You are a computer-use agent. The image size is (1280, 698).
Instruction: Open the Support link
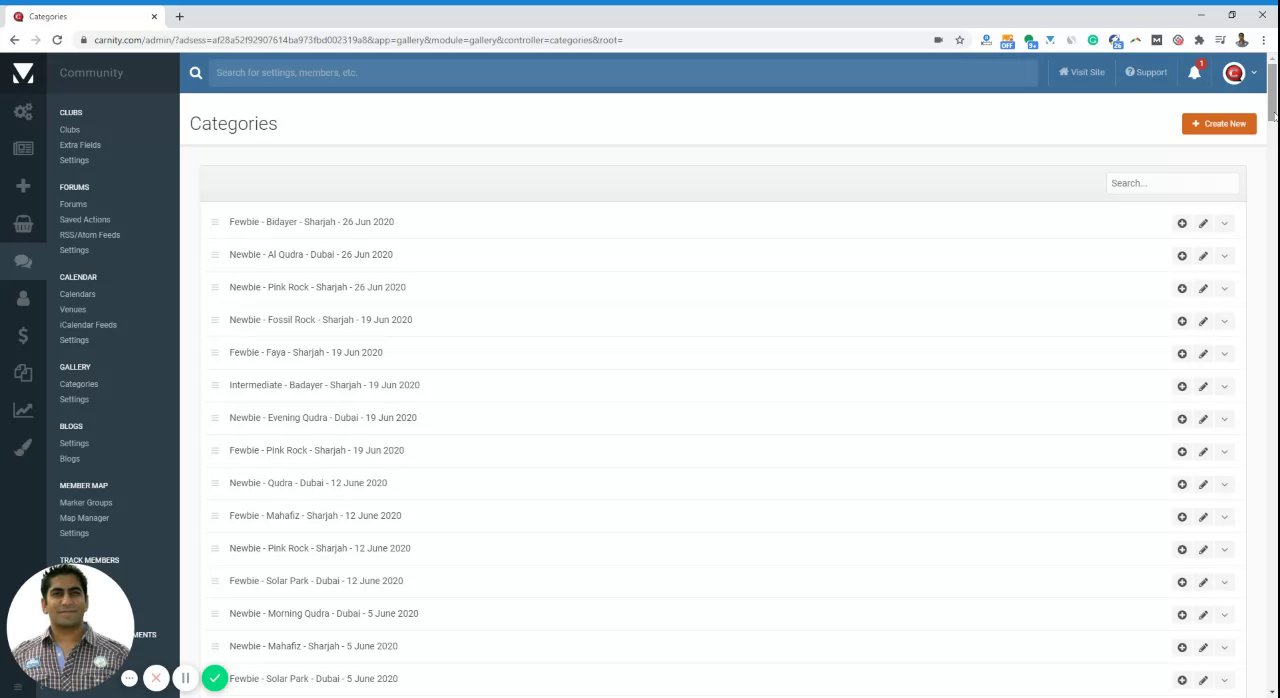[x=1146, y=72]
